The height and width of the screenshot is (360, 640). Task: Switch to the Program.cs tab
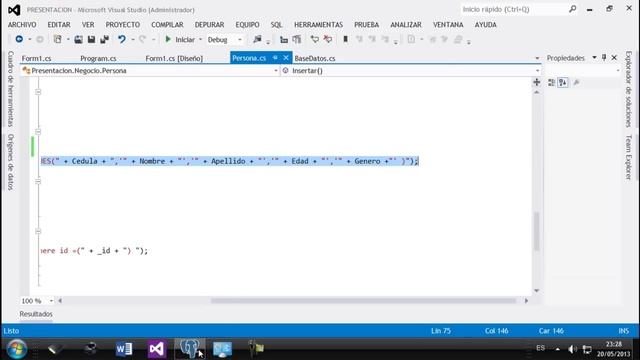(98, 58)
